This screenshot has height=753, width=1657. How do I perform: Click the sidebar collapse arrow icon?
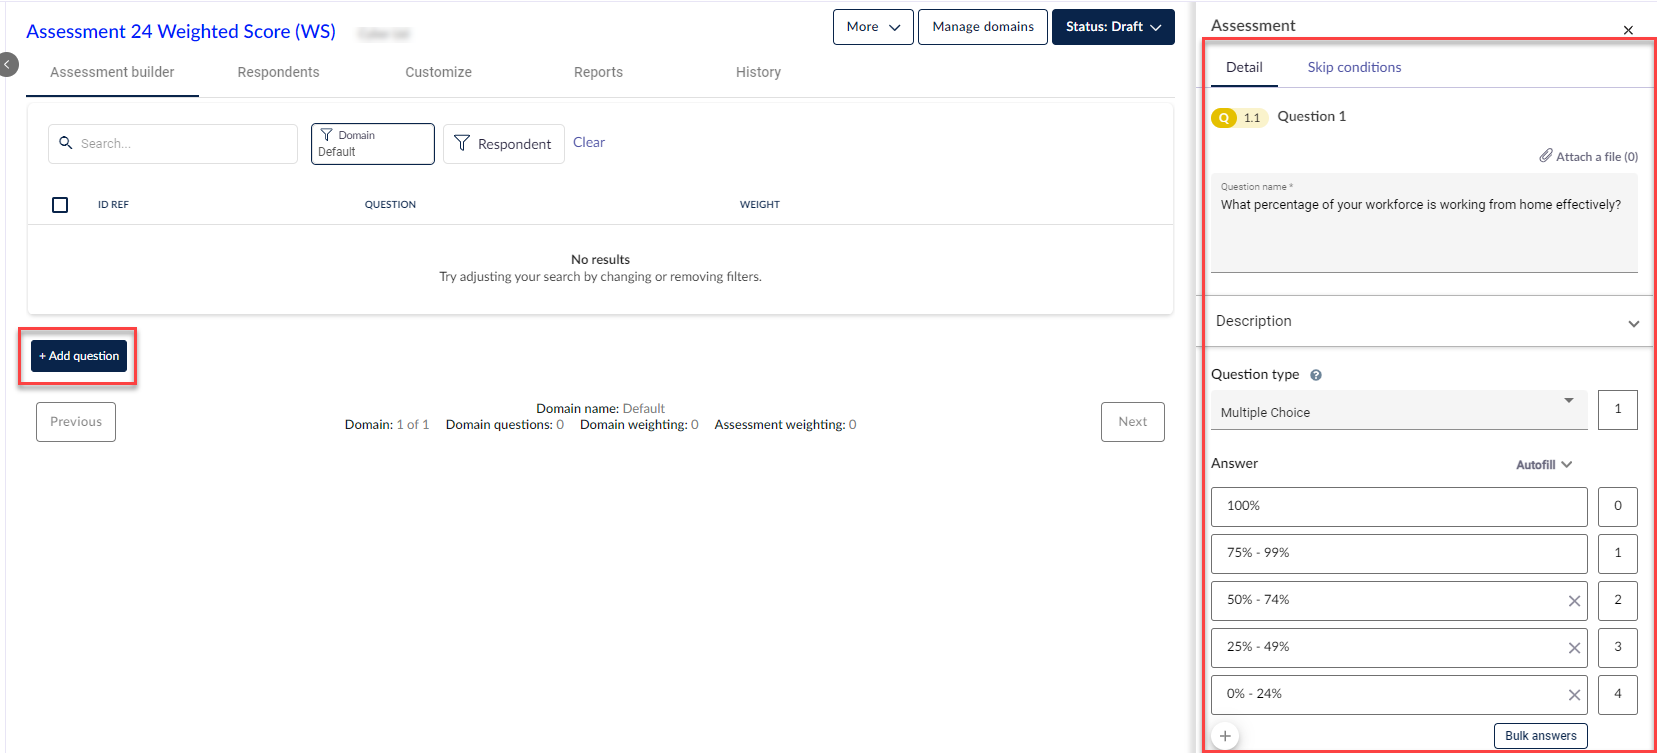click(x=7, y=64)
